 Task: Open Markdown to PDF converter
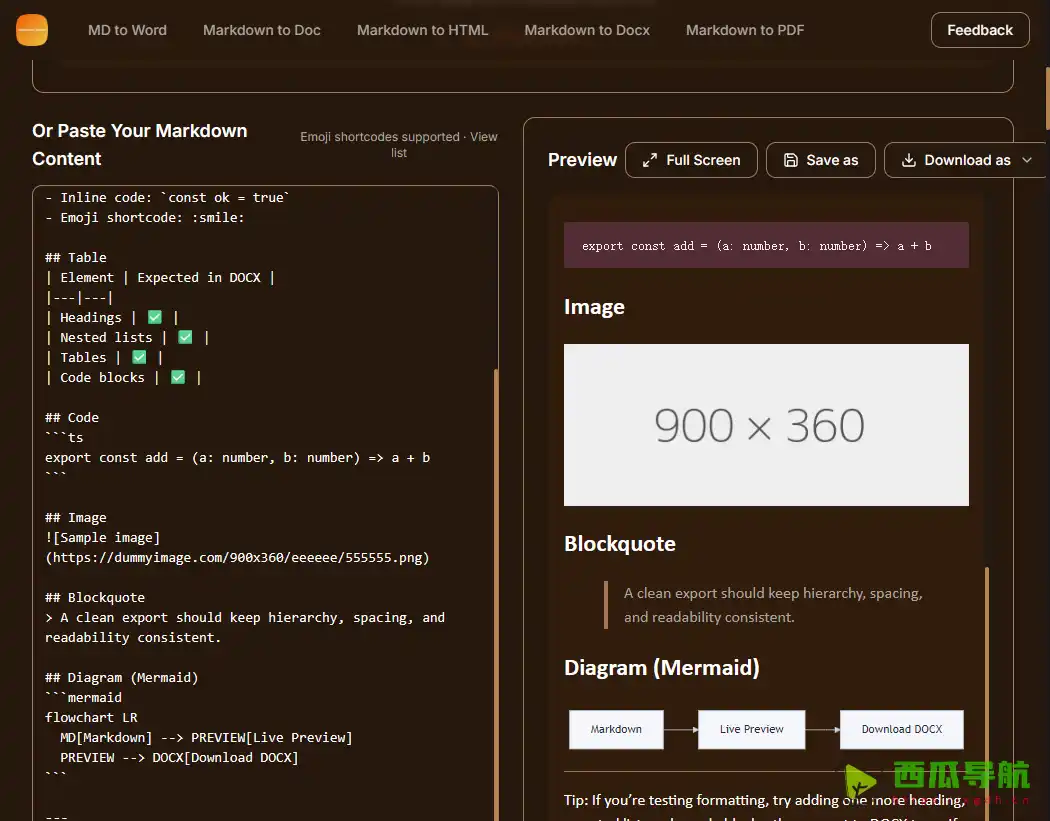[x=745, y=30]
